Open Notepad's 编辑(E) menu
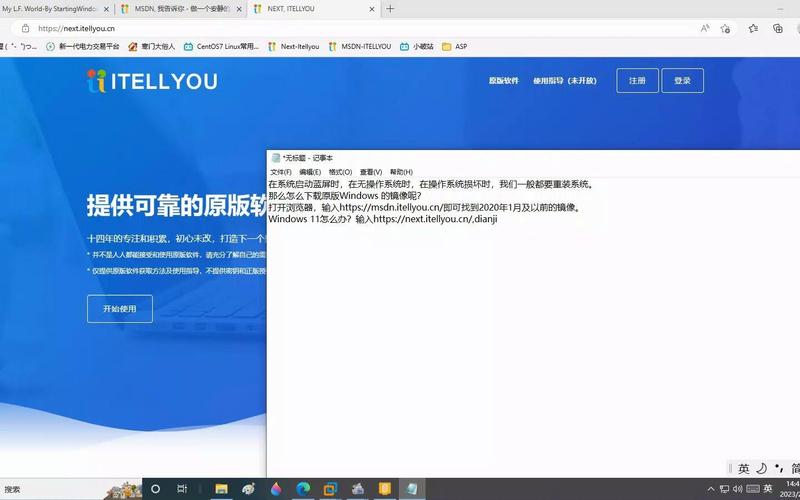The image size is (800, 500). (x=310, y=172)
